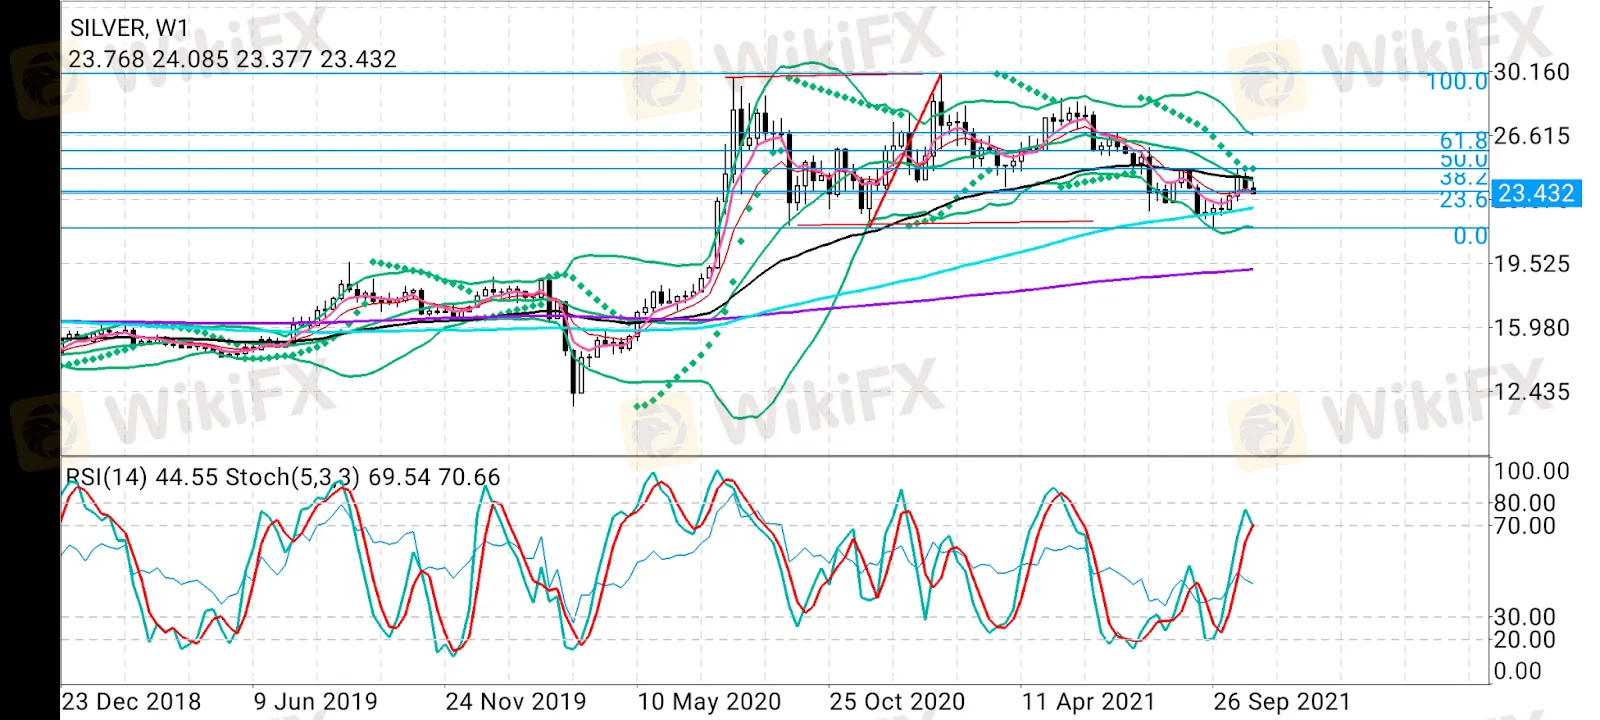The image size is (1600, 720).
Task: Select 70.00 on the oscillator axis
Action: (1524, 525)
